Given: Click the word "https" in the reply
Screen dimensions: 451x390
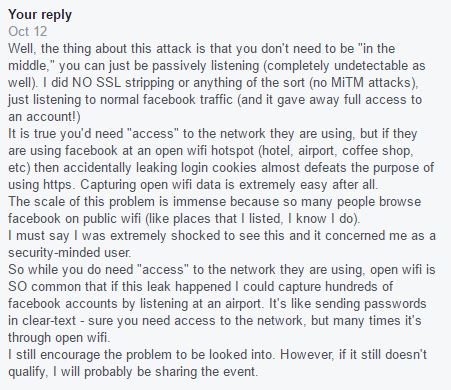Looking at the screenshot, I should [57, 185].
